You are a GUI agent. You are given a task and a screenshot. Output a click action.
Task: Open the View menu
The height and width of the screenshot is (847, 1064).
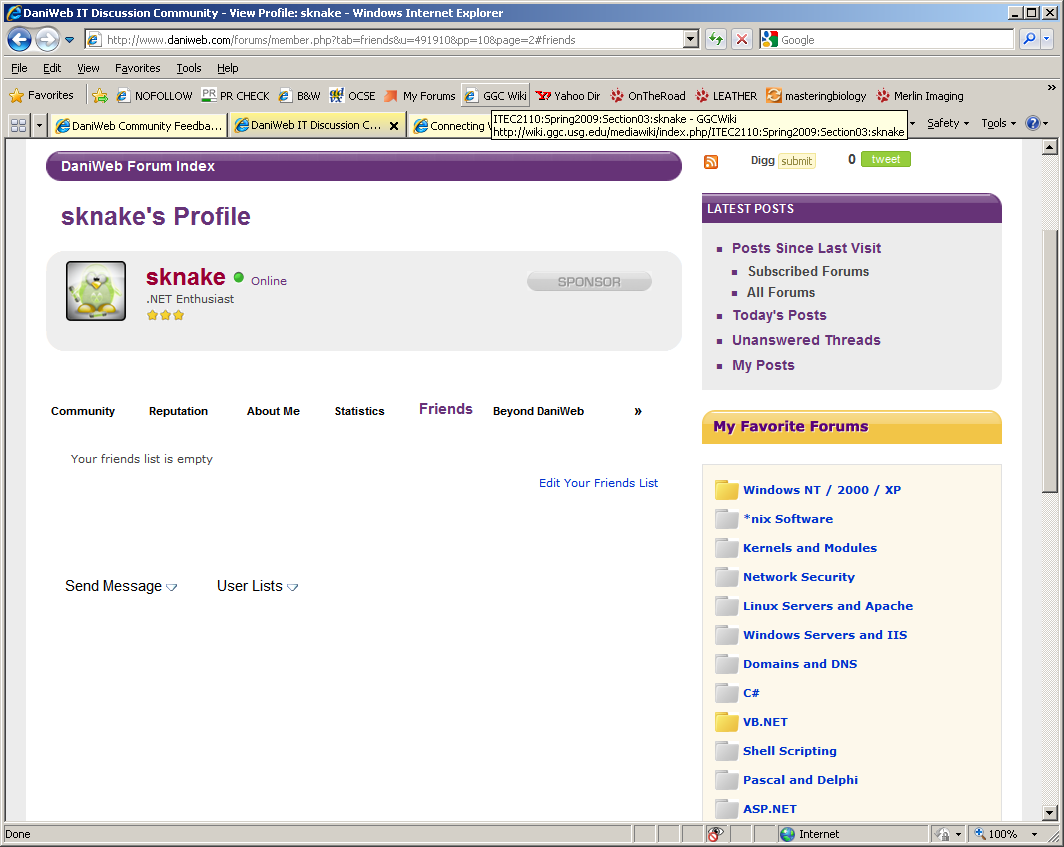88,68
